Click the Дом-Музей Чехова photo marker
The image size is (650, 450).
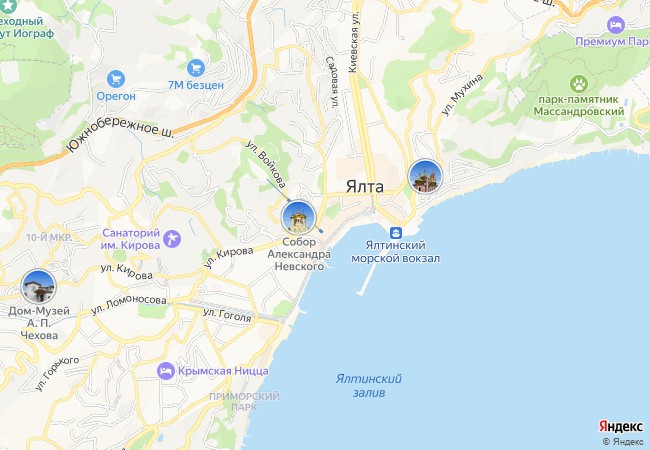(x=39, y=286)
